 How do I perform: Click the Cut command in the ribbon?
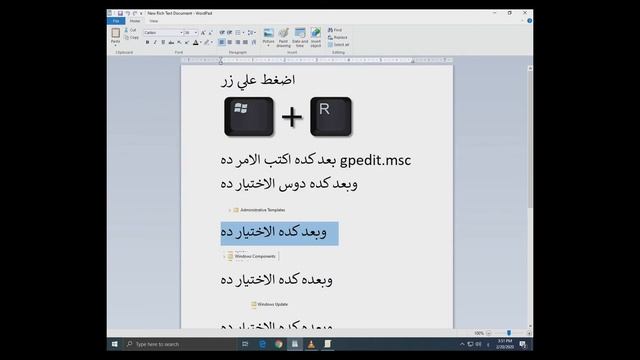(131, 30)
